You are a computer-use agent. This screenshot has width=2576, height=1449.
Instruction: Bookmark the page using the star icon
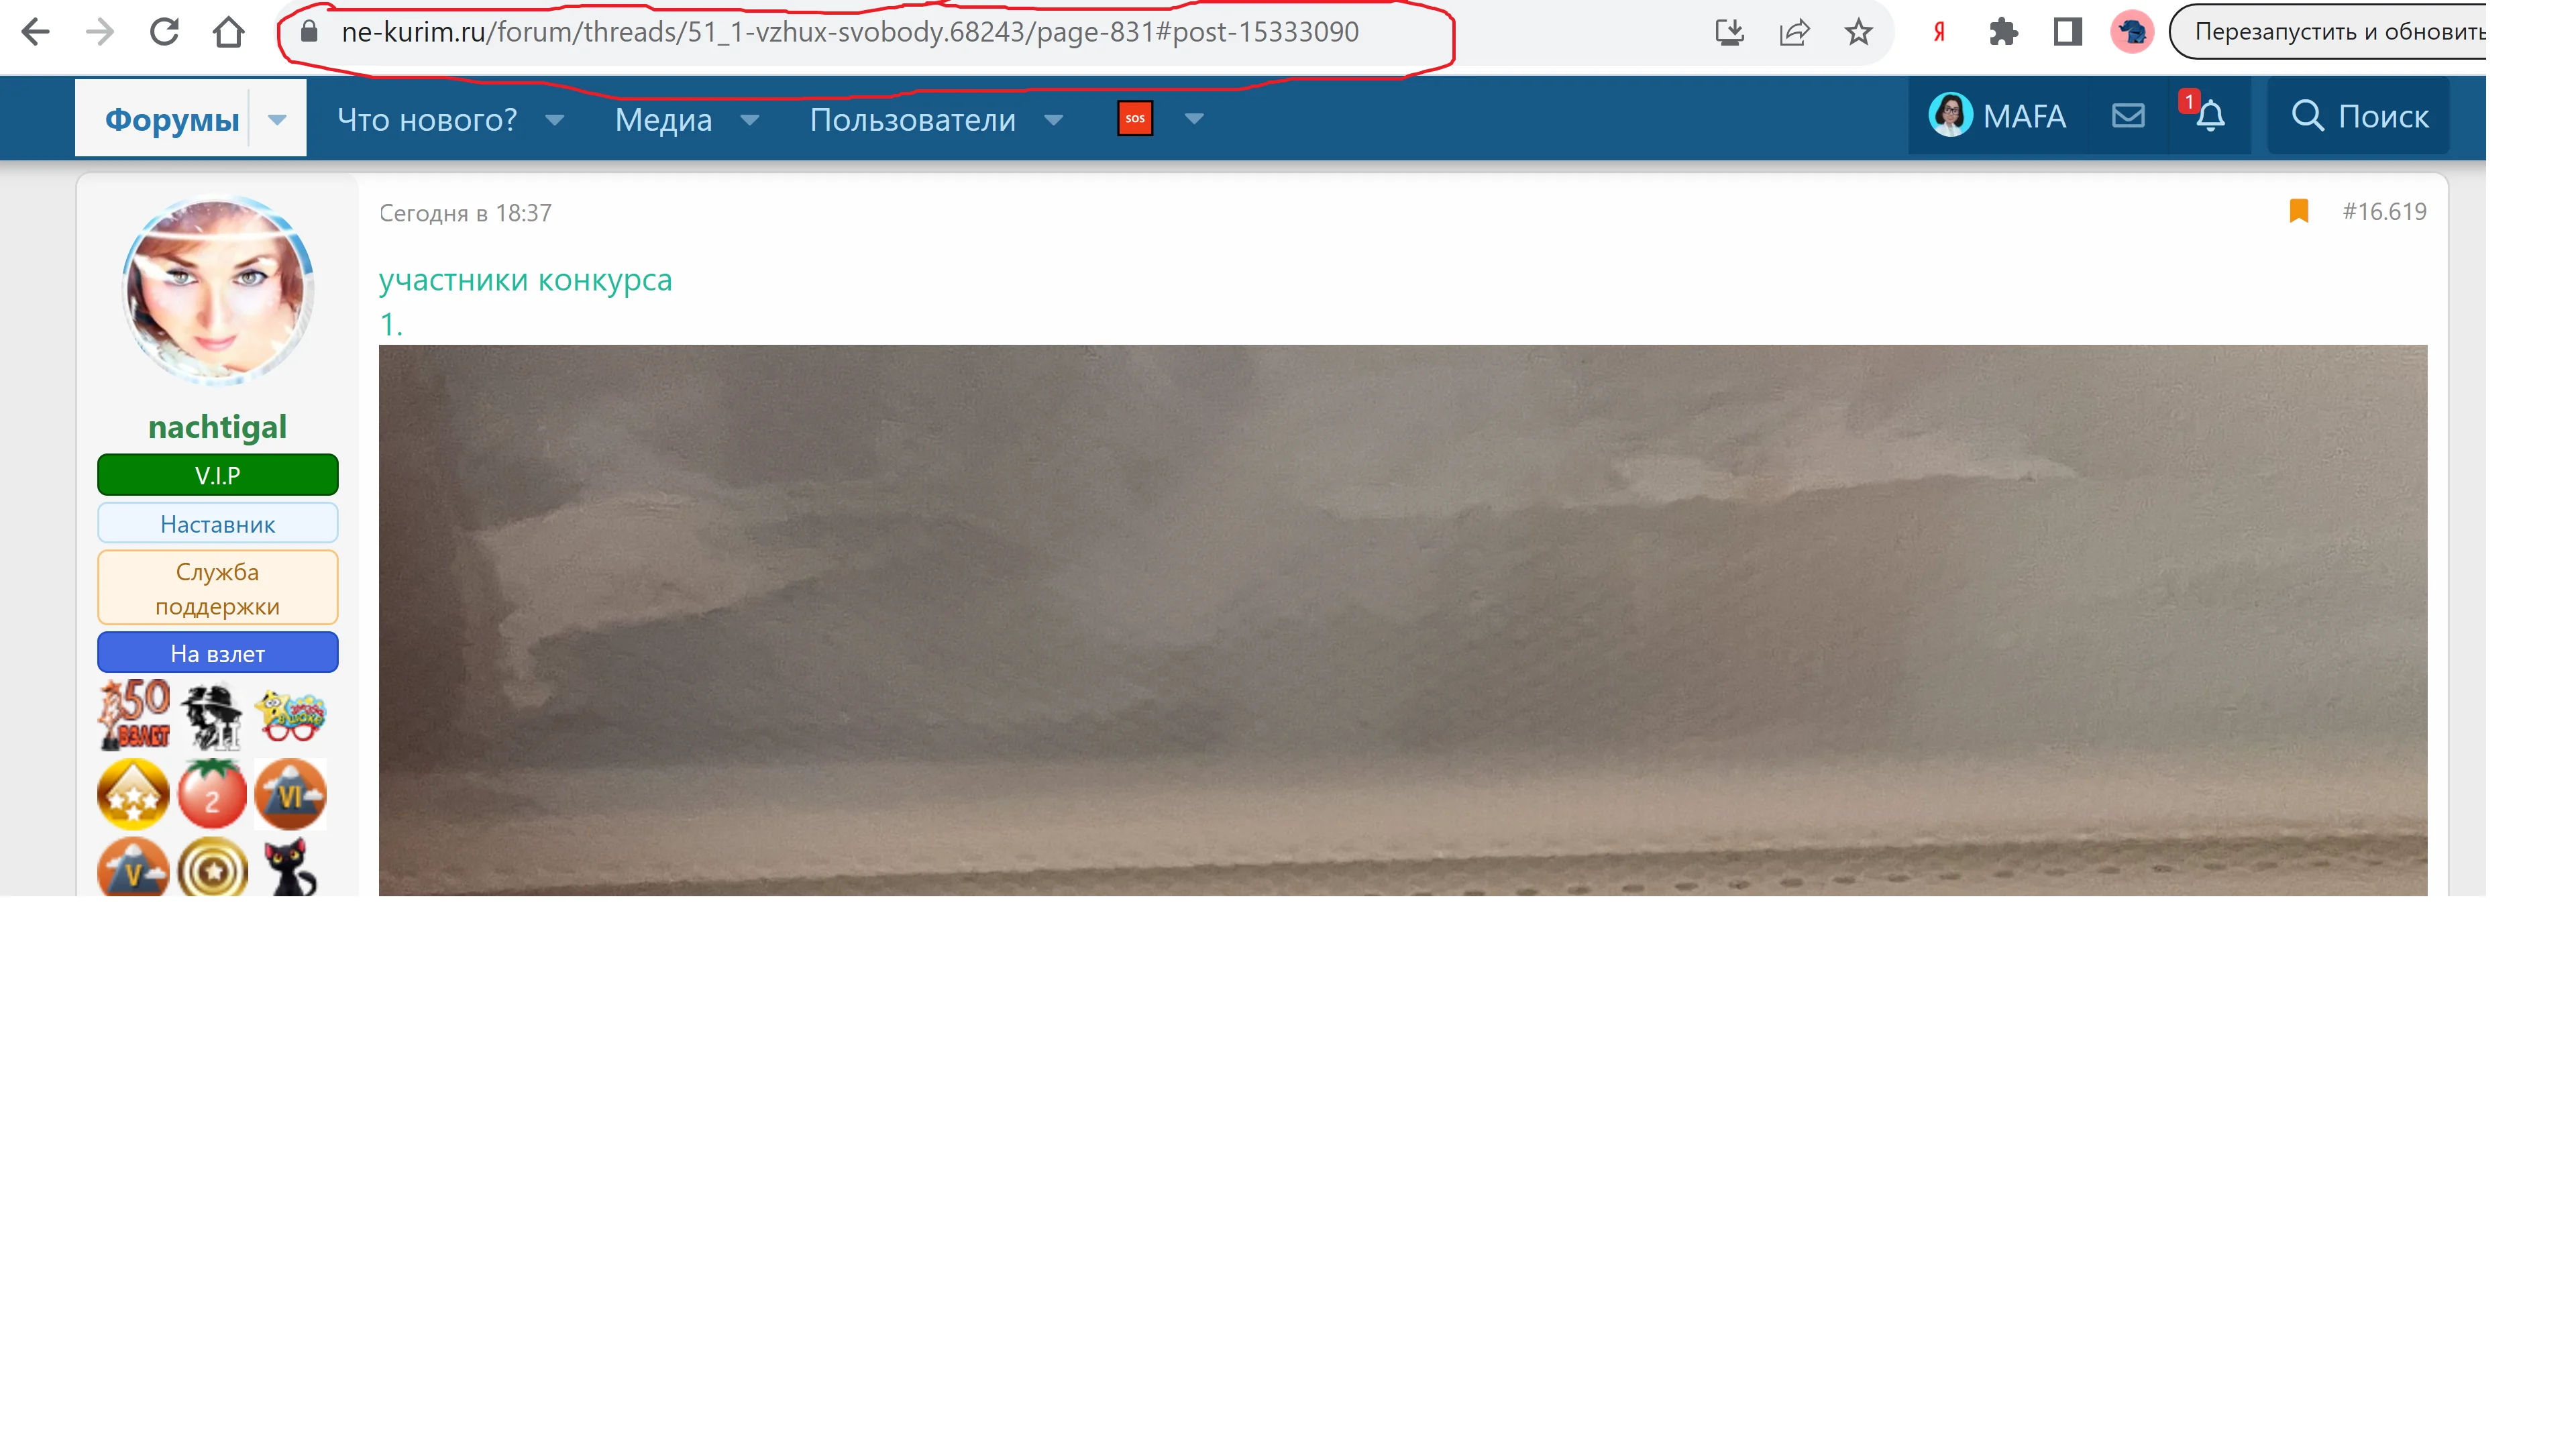coord(1859,31)
